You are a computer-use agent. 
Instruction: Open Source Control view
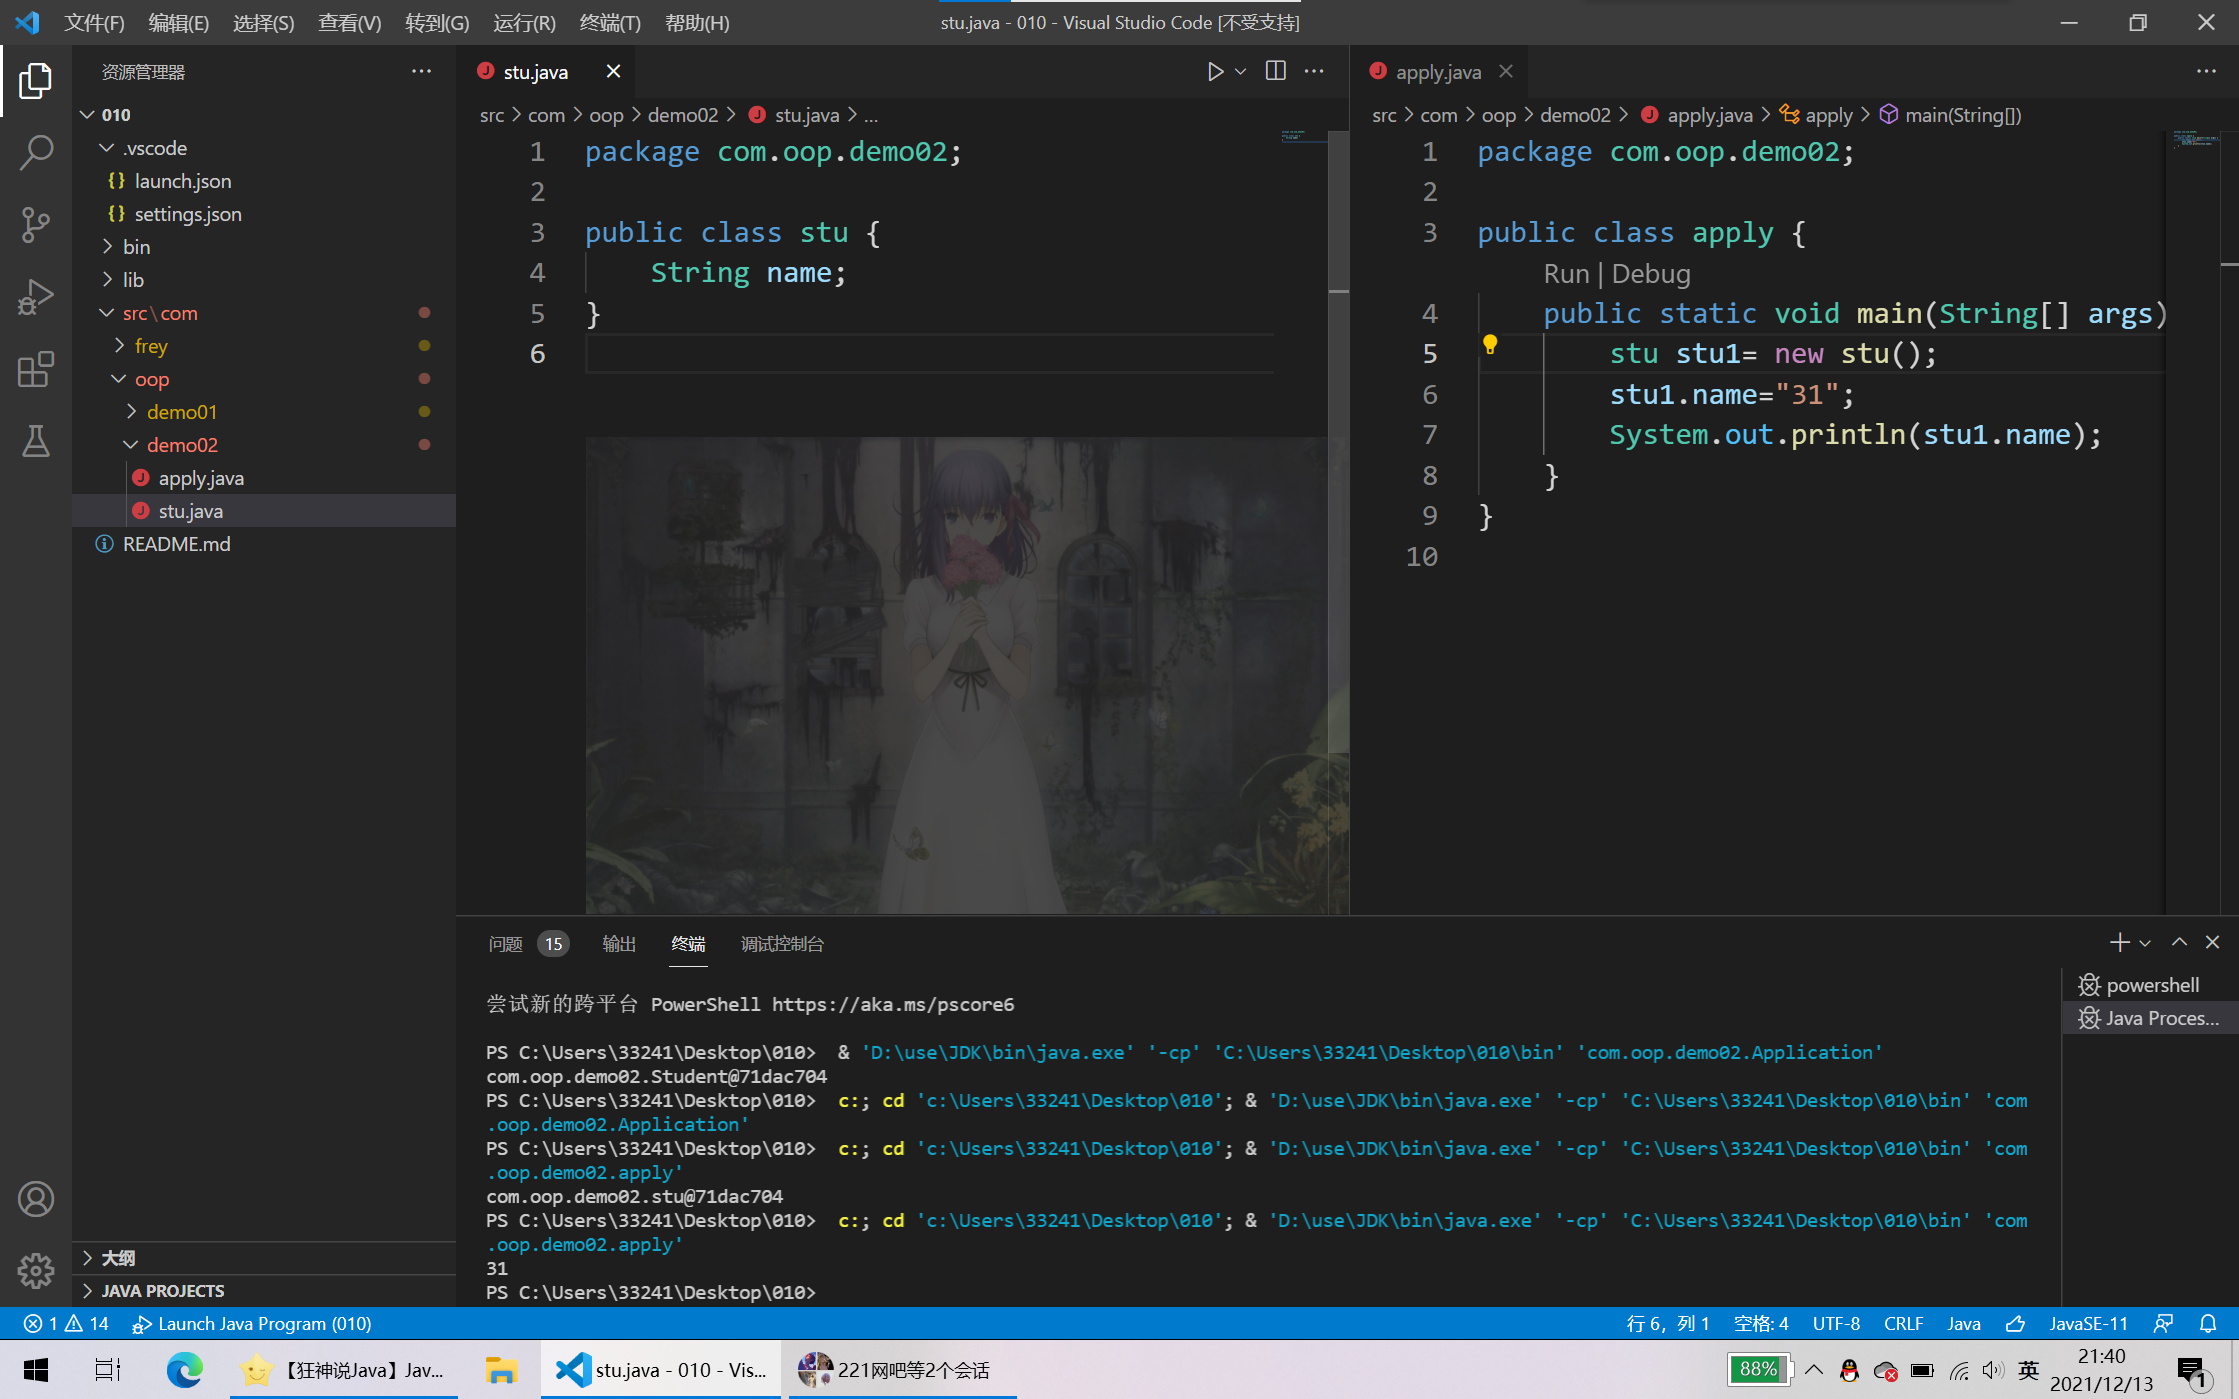[36, 224]
